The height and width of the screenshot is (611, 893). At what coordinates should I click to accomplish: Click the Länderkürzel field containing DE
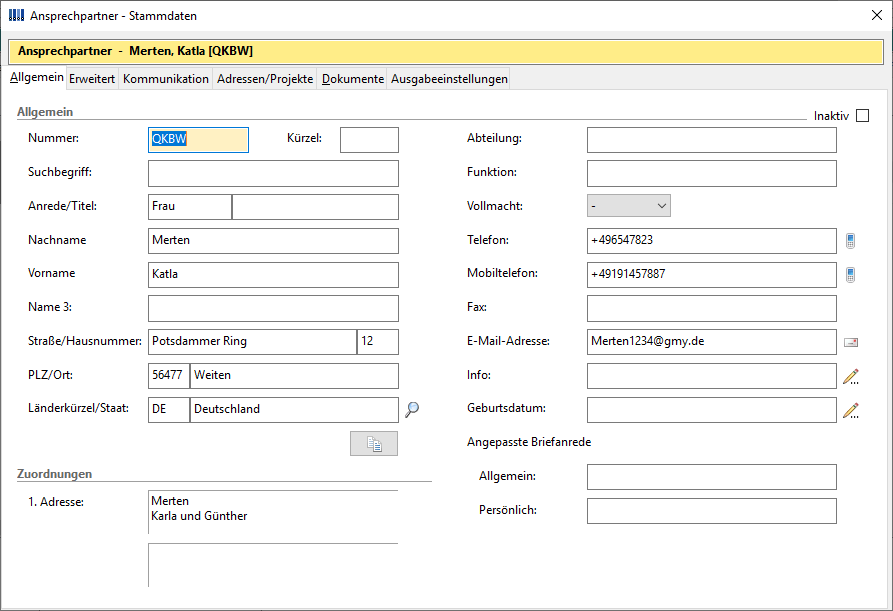tap(169, 410)
